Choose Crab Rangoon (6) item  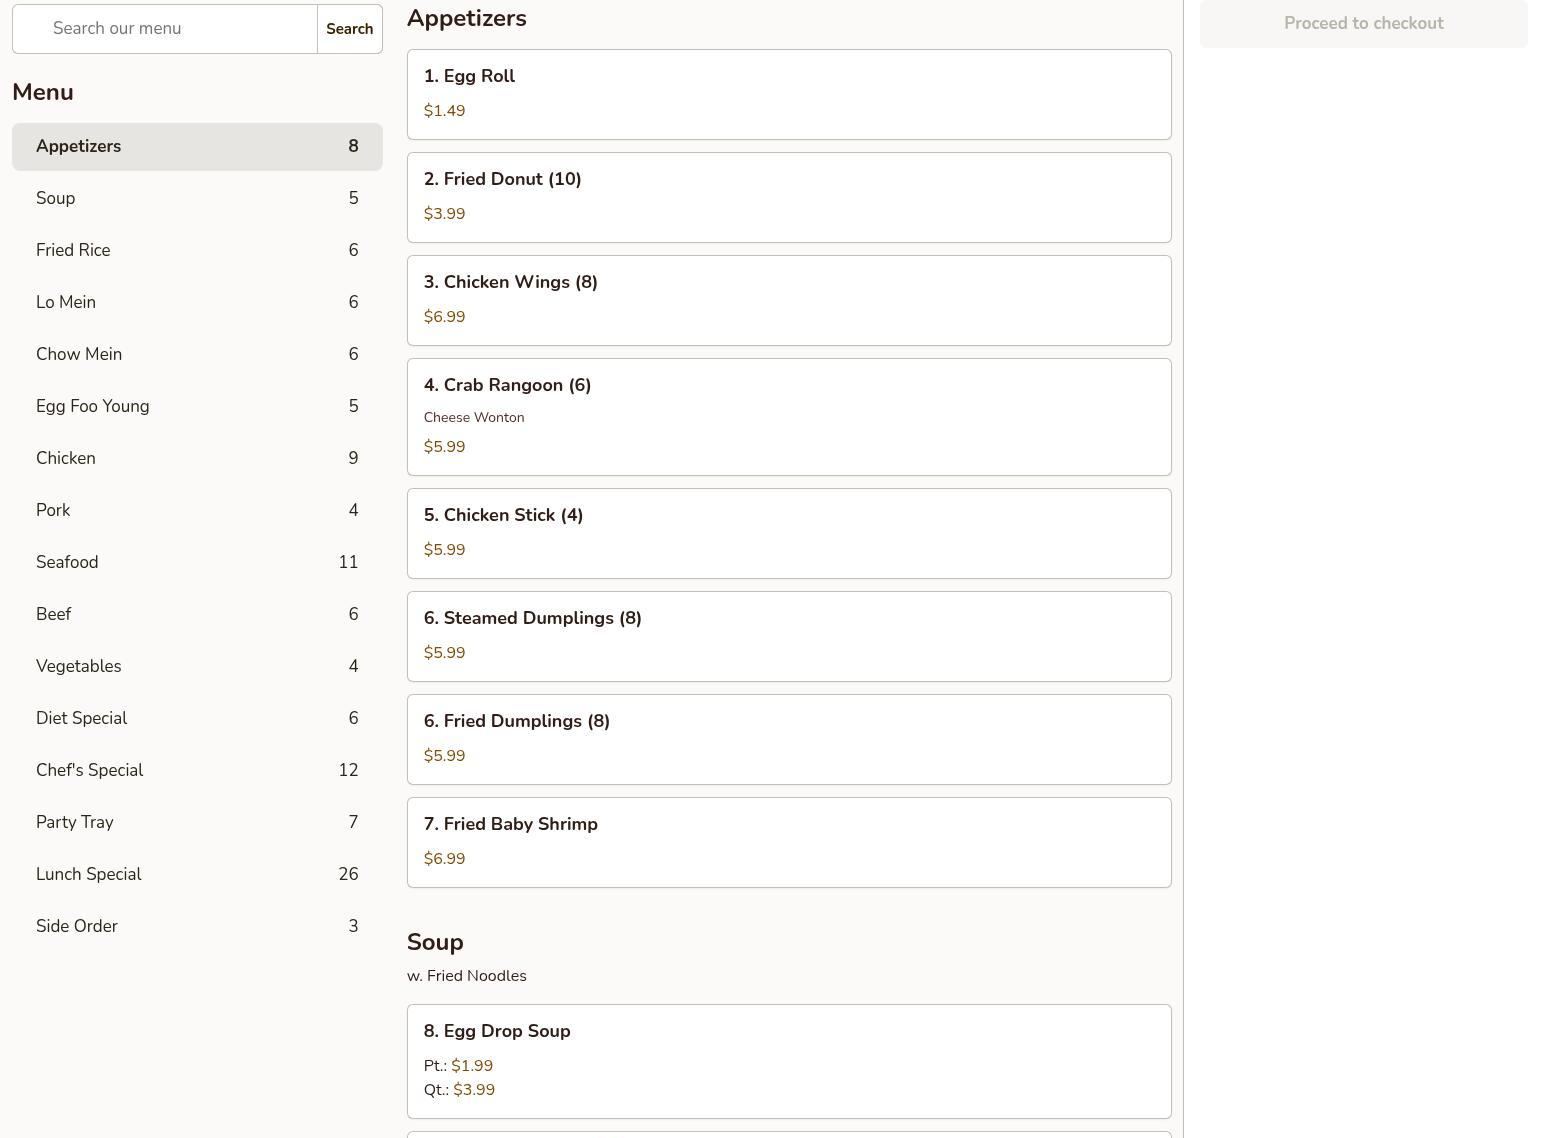click(x=789, y=417)
